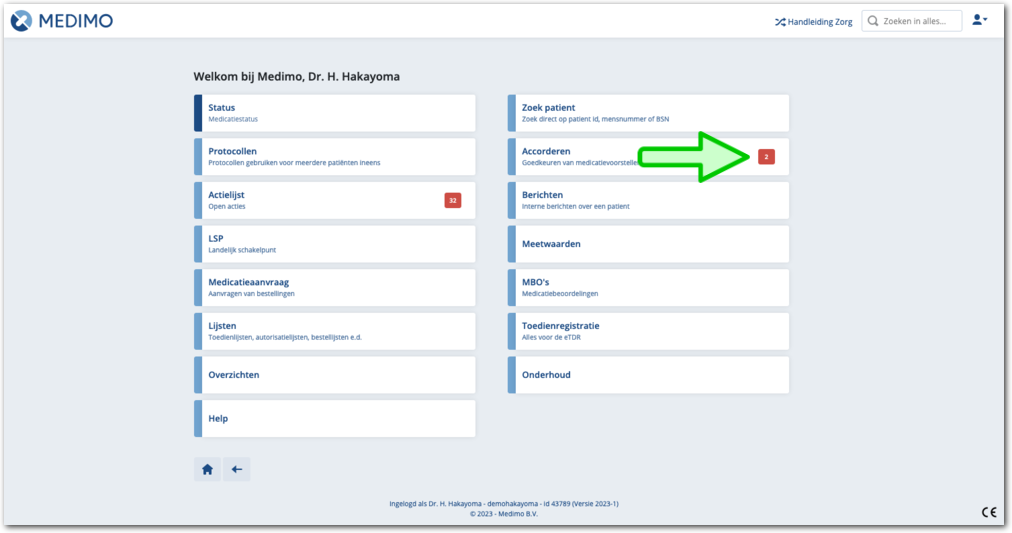This screenshot has height=533, width=1012.
Task: Click the Medimo logo icon
Action: (x=22, y=21)
